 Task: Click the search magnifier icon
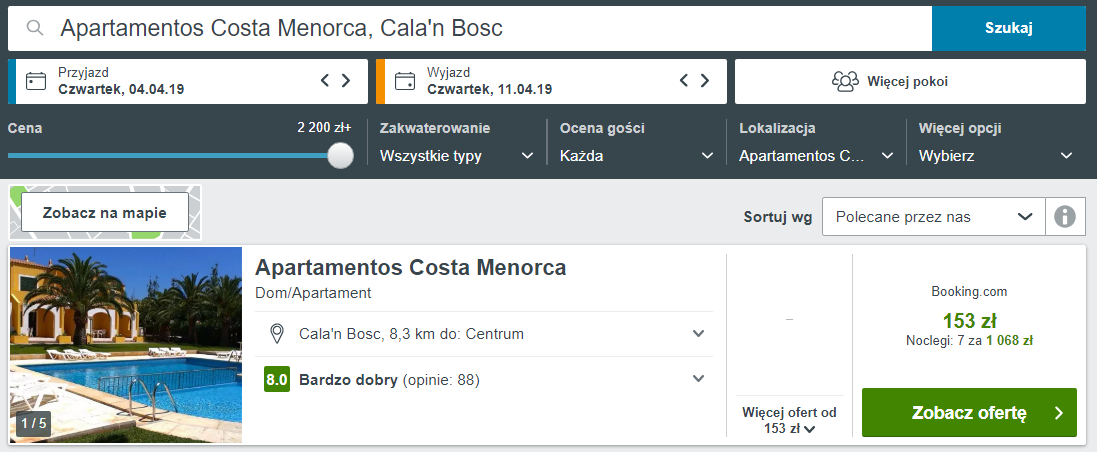pyautogui.click(x=35, y=28)
